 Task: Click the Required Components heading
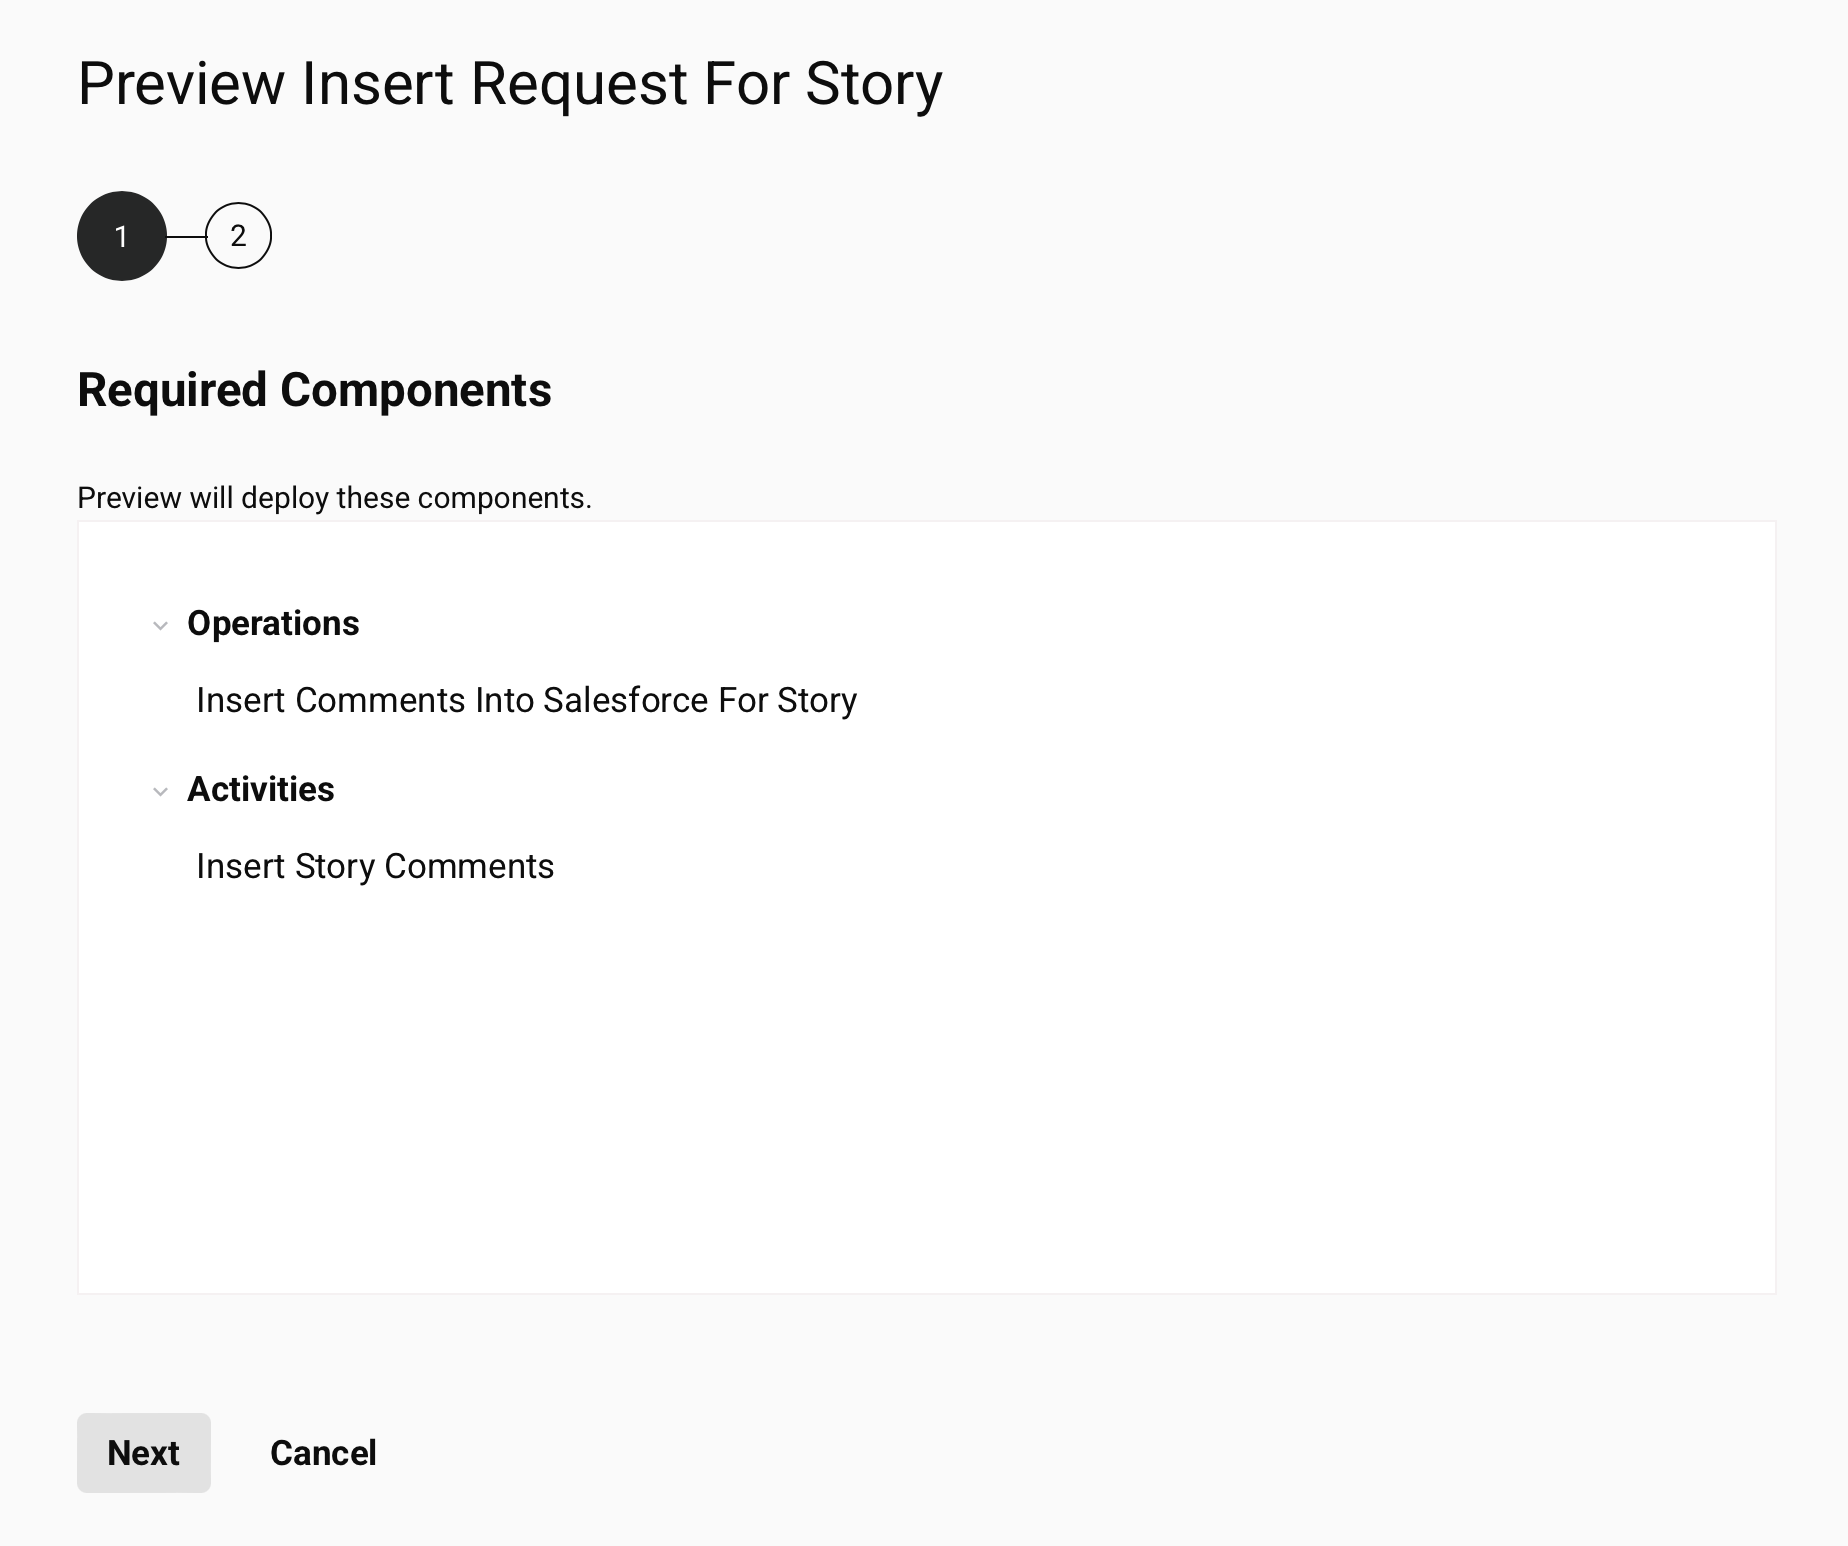tap(314, 390)
